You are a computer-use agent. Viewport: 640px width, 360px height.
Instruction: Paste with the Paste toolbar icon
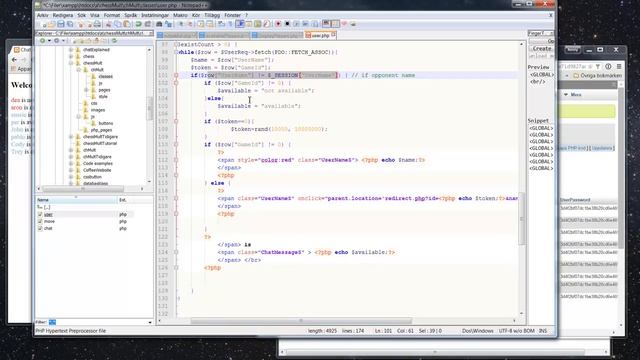tap(127, 24)
